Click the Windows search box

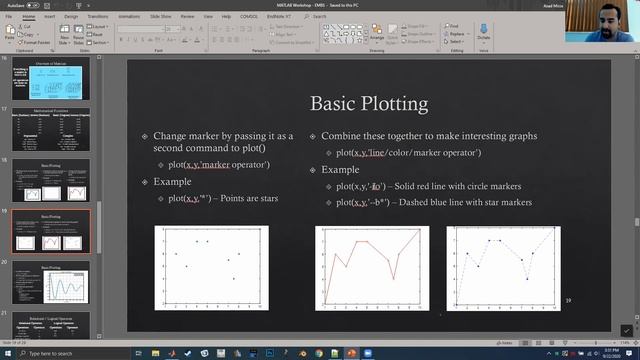pos(73,353)
